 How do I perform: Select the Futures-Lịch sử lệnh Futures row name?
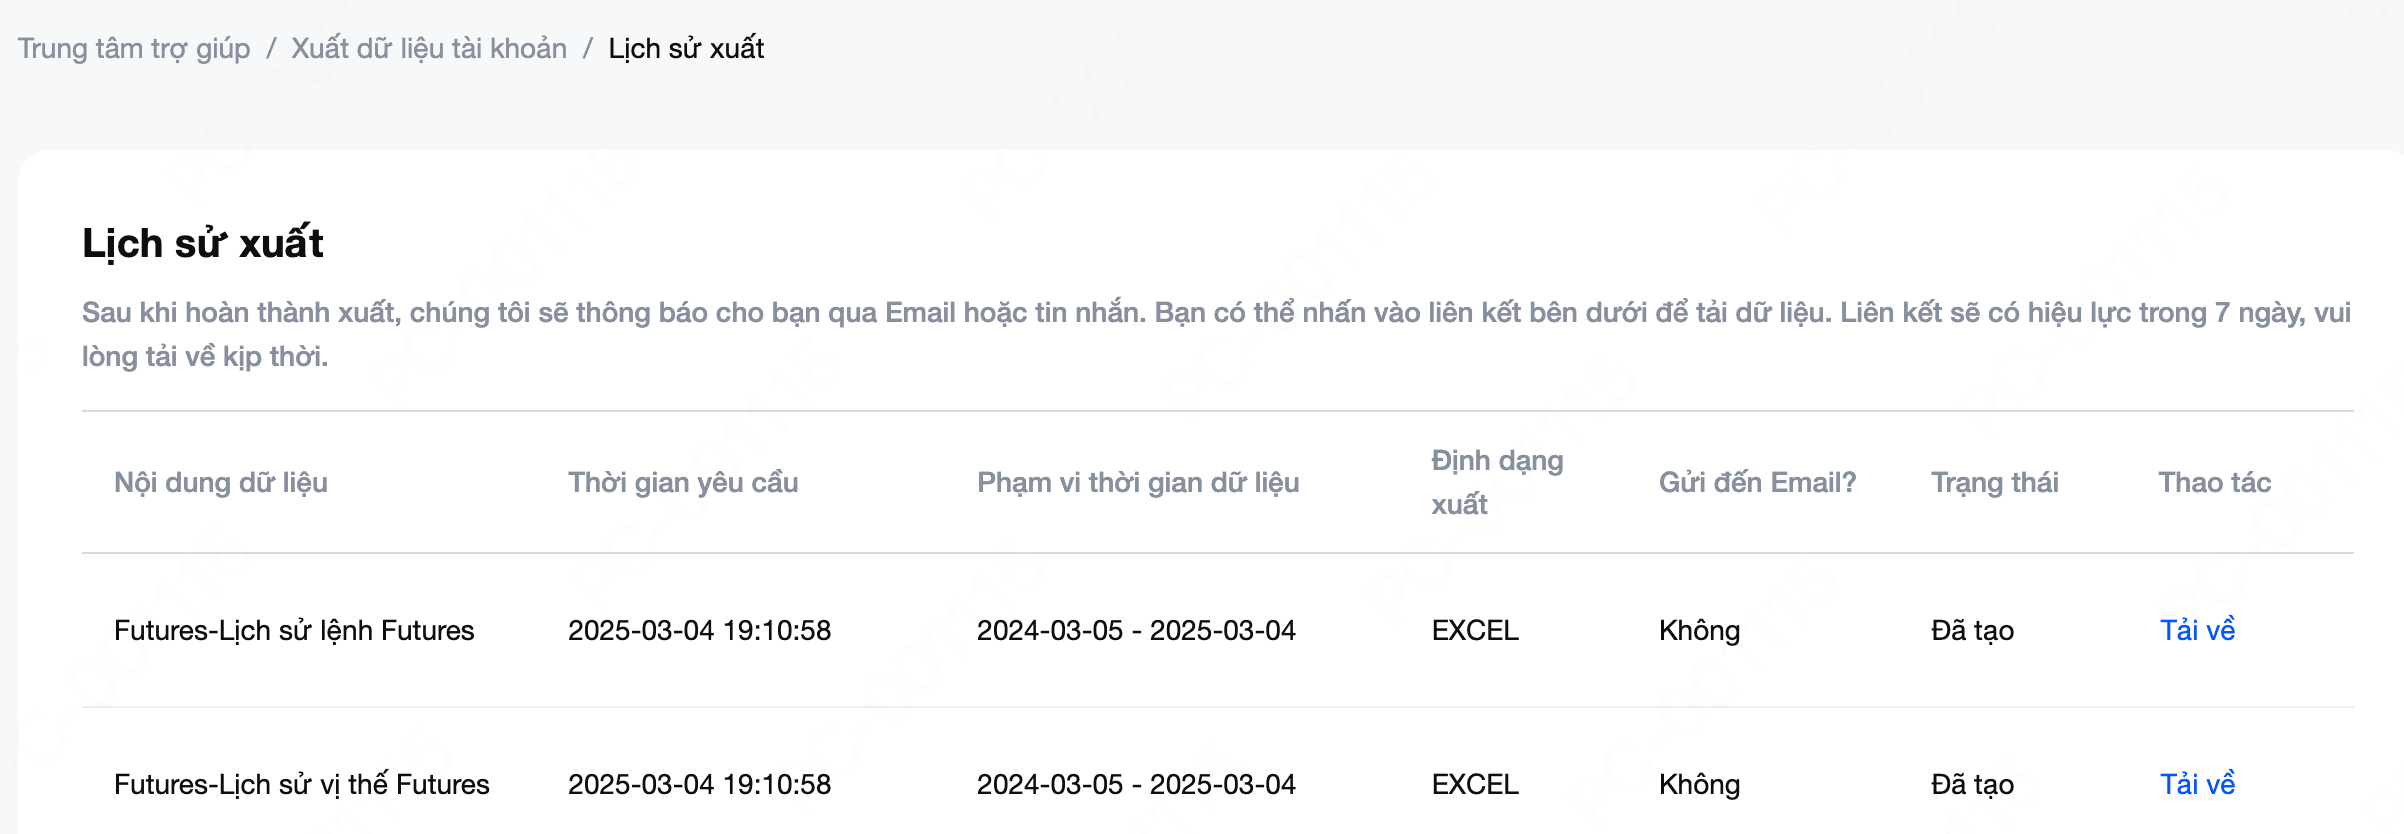click(294, 630)
